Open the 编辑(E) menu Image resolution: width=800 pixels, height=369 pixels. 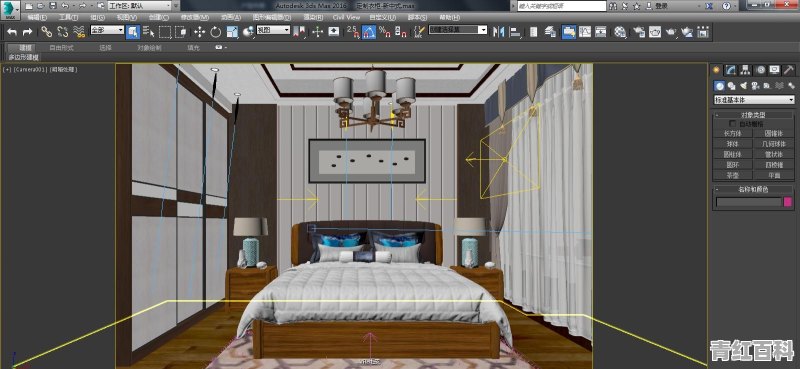(x=37, y=17)
